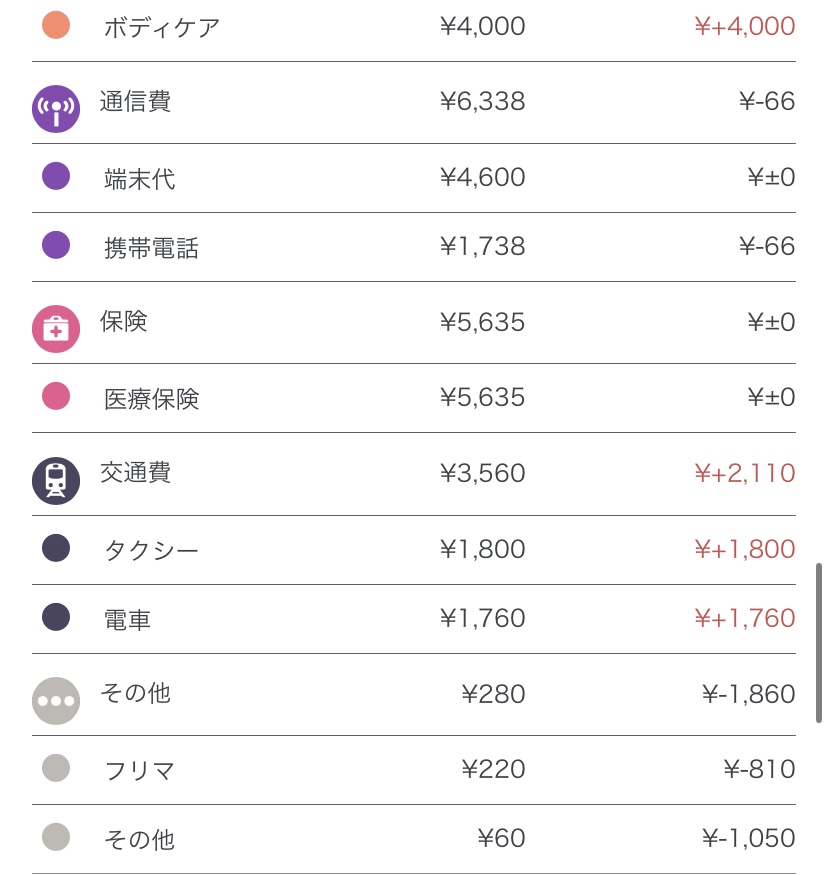Tap the pink 保険 medical kit icon

(56, 329)
